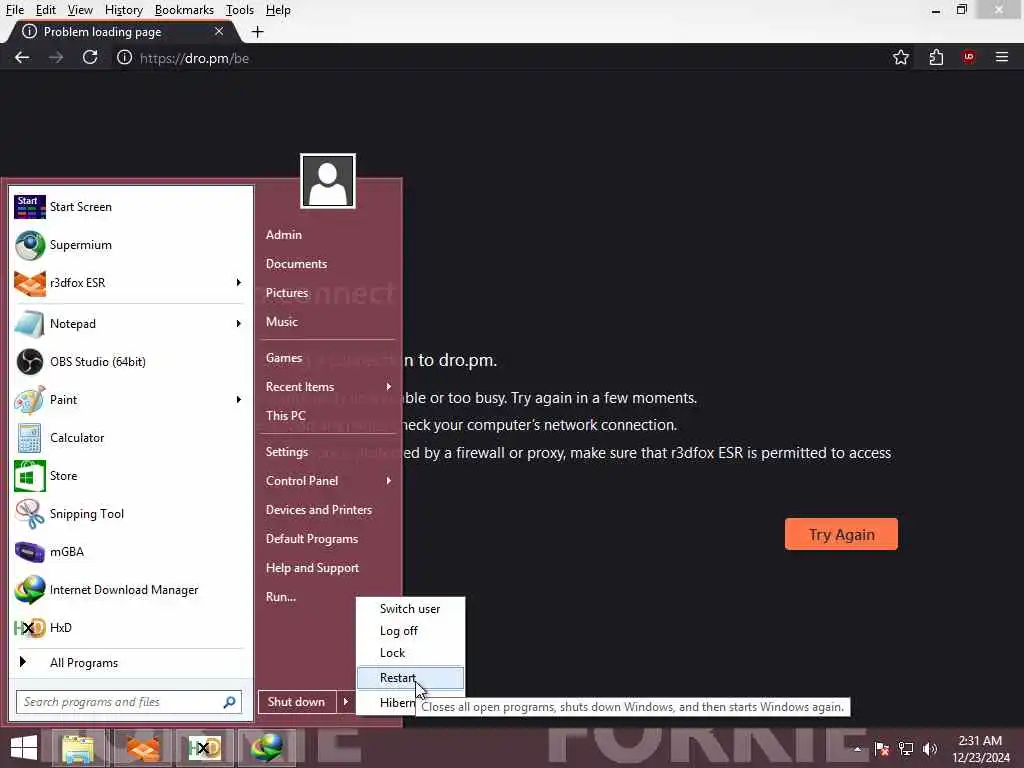The width and height of the screenshot is (1024, 768).
Task: Expand the Paint jump list arrow
Action: 238,400
